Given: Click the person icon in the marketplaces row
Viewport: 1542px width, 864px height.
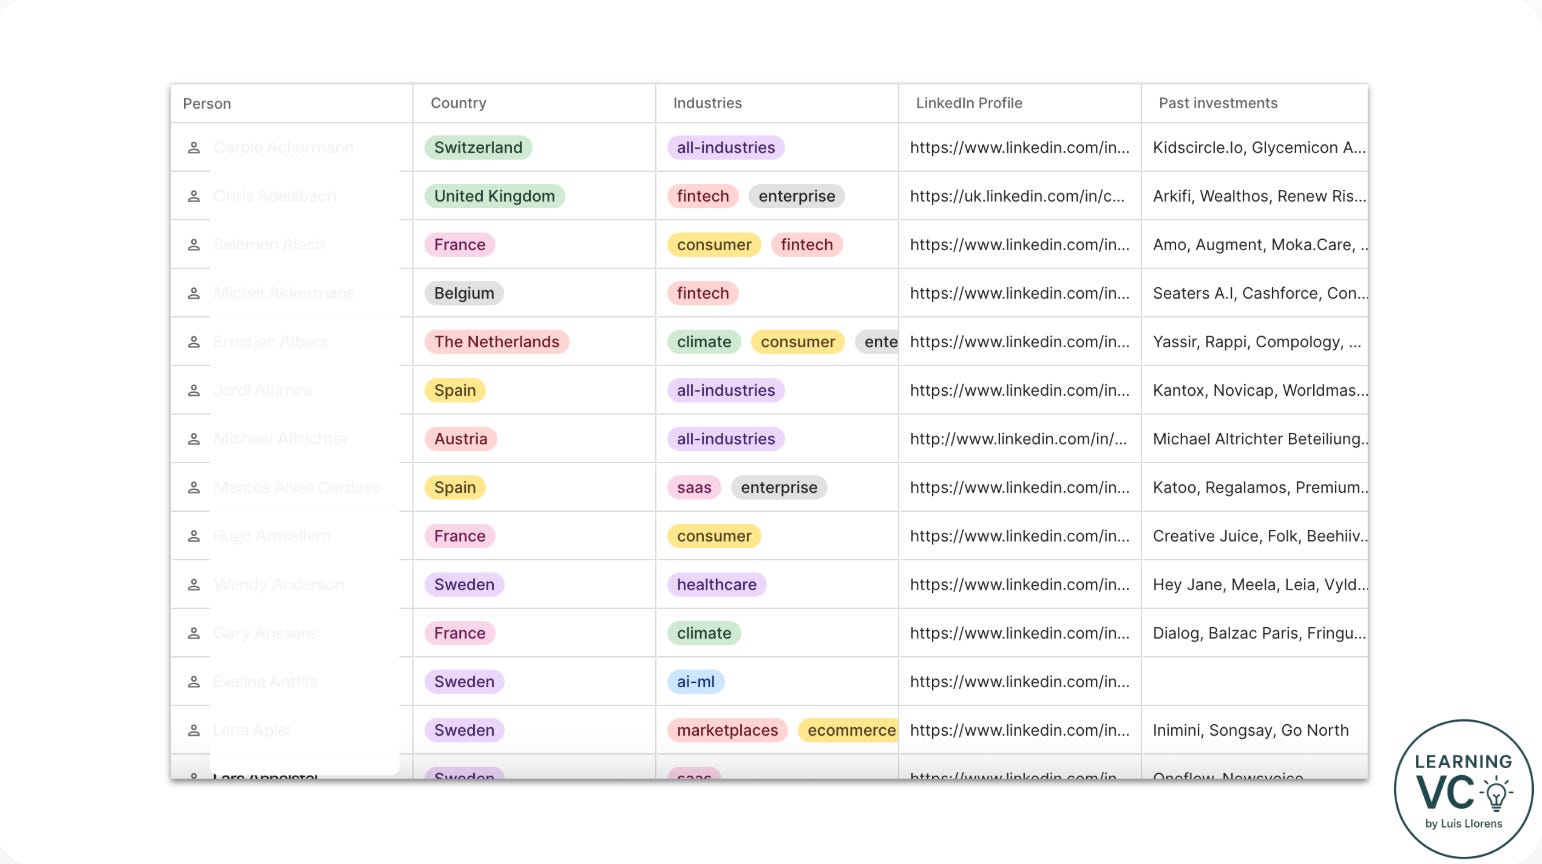Looking at the screenshot, I should pyautogui.click(x=194, y=731).
